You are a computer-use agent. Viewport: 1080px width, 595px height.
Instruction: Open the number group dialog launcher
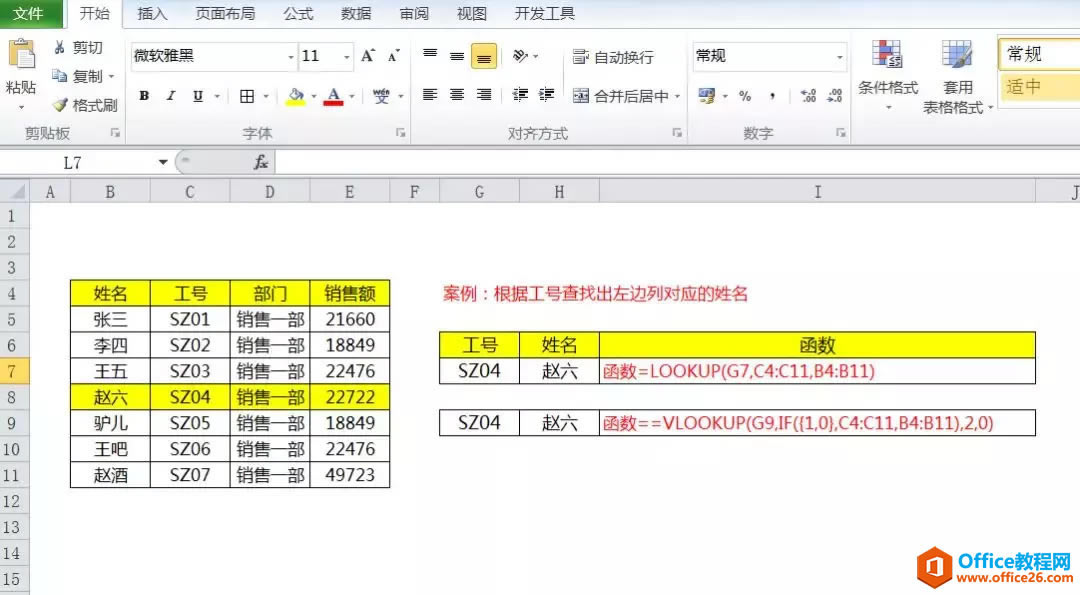click(840, 133)
